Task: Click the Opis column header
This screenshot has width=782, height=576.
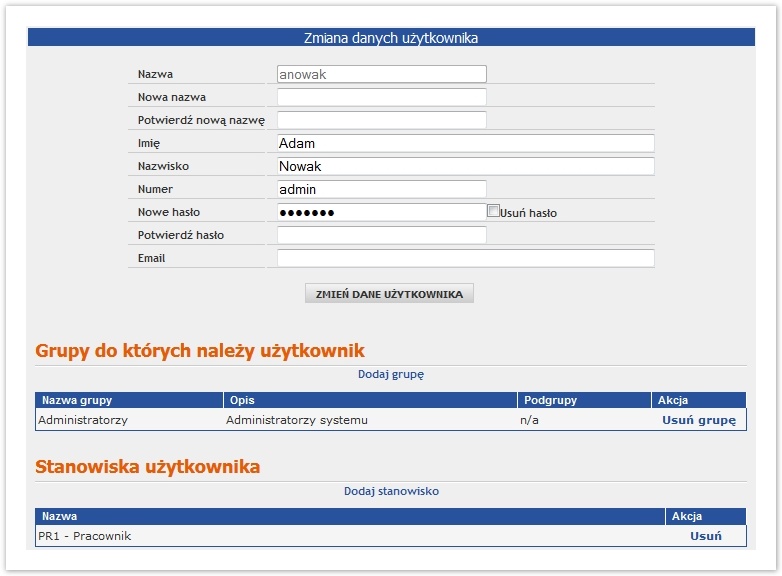Action: (242, 400)
